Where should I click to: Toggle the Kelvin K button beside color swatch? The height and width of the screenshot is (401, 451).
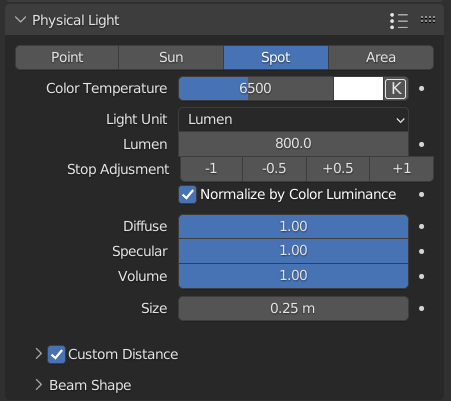pos(396,89)
